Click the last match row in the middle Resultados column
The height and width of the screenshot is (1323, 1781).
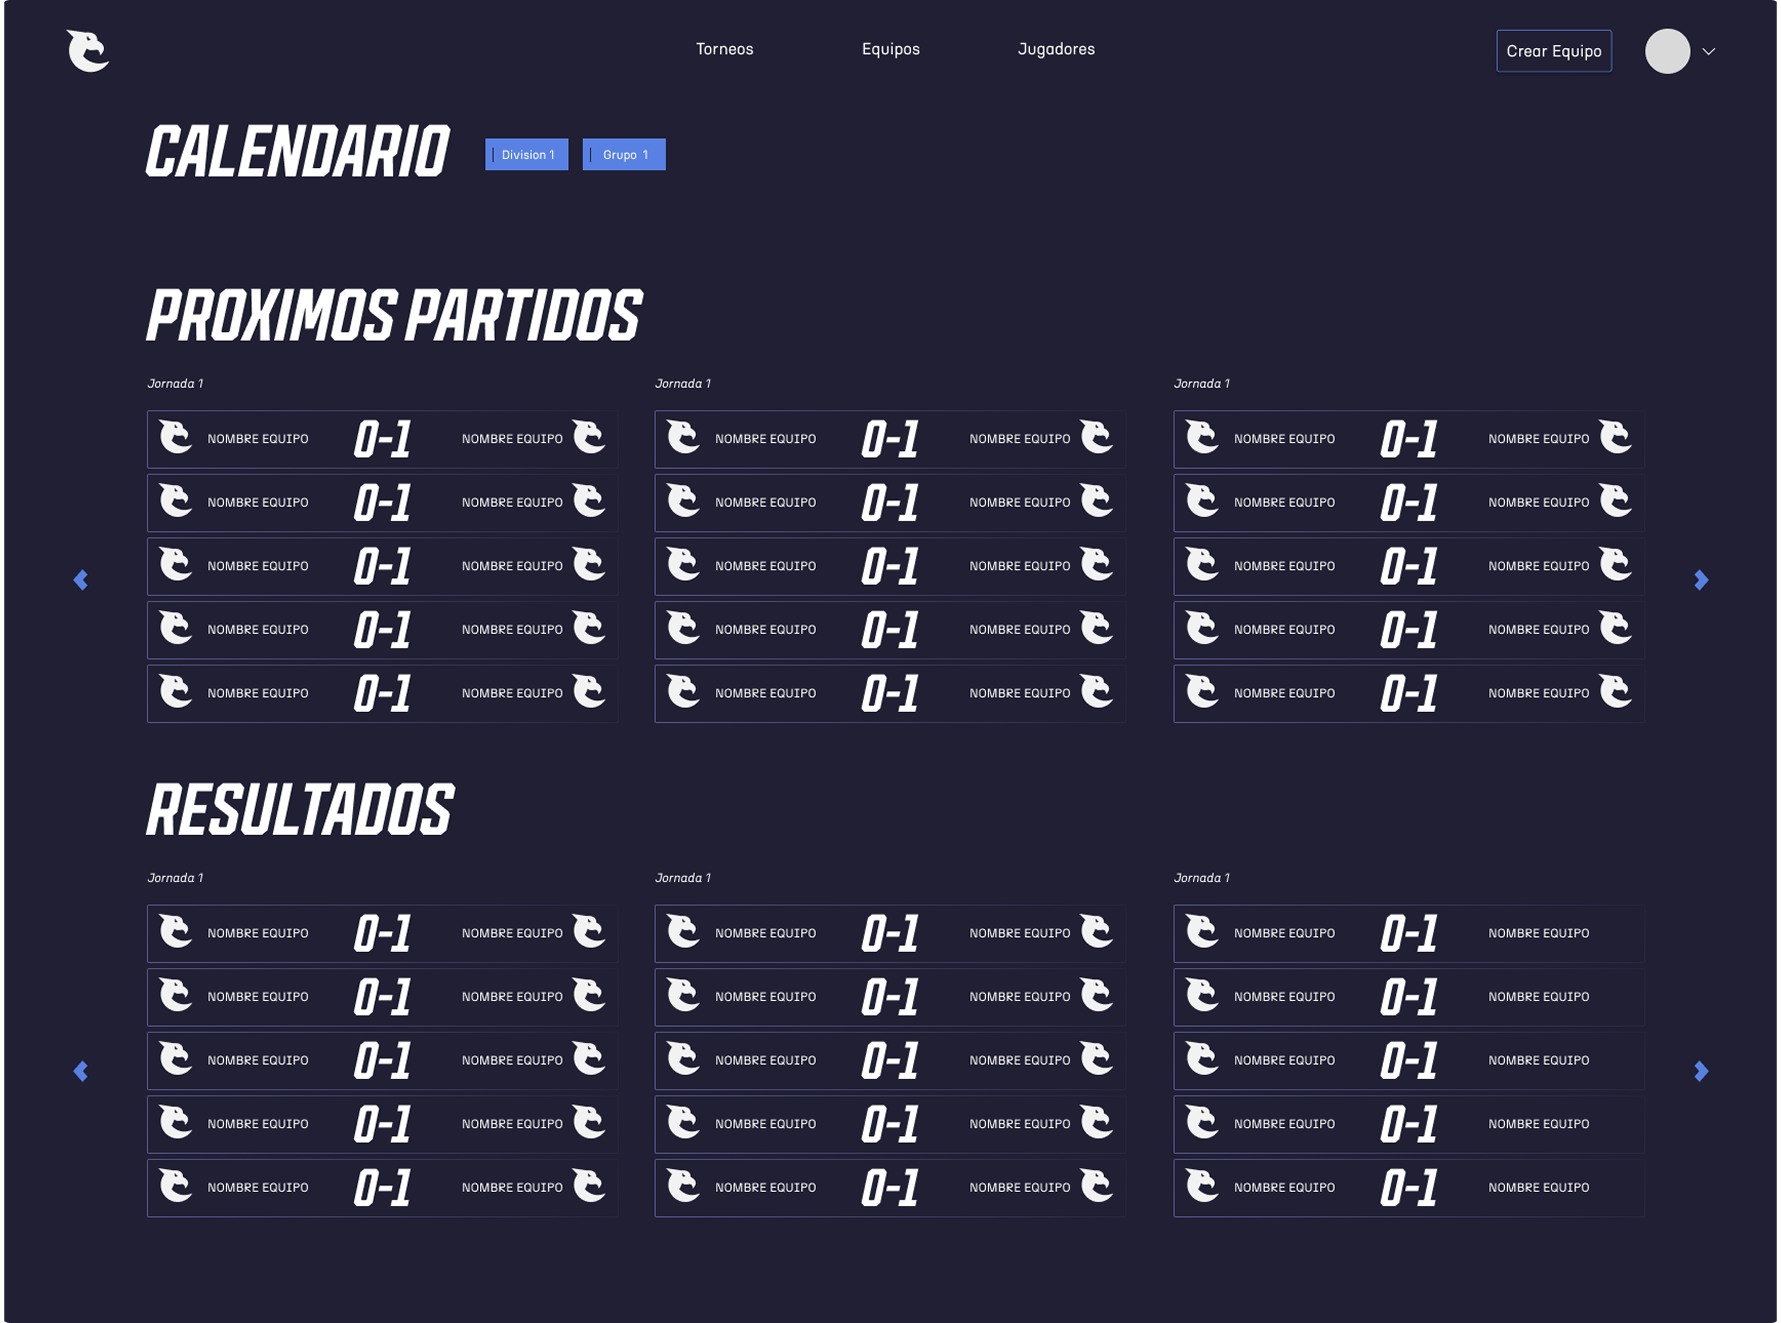pyautogui.click(x=889, y=1187)
